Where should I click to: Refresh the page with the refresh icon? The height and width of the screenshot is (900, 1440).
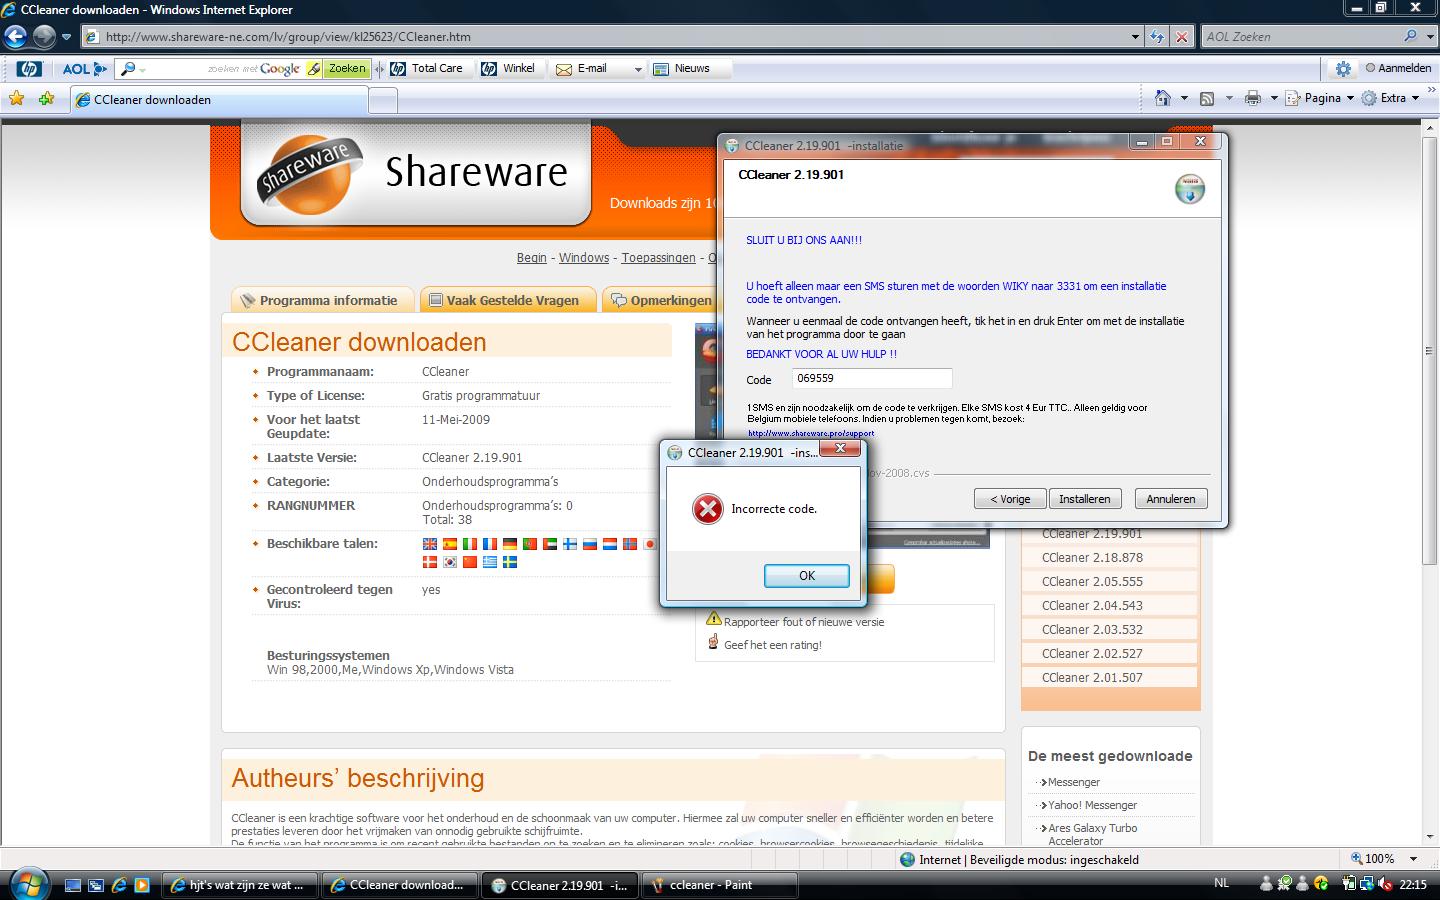pyautogui.click(x=1157, y=37)
